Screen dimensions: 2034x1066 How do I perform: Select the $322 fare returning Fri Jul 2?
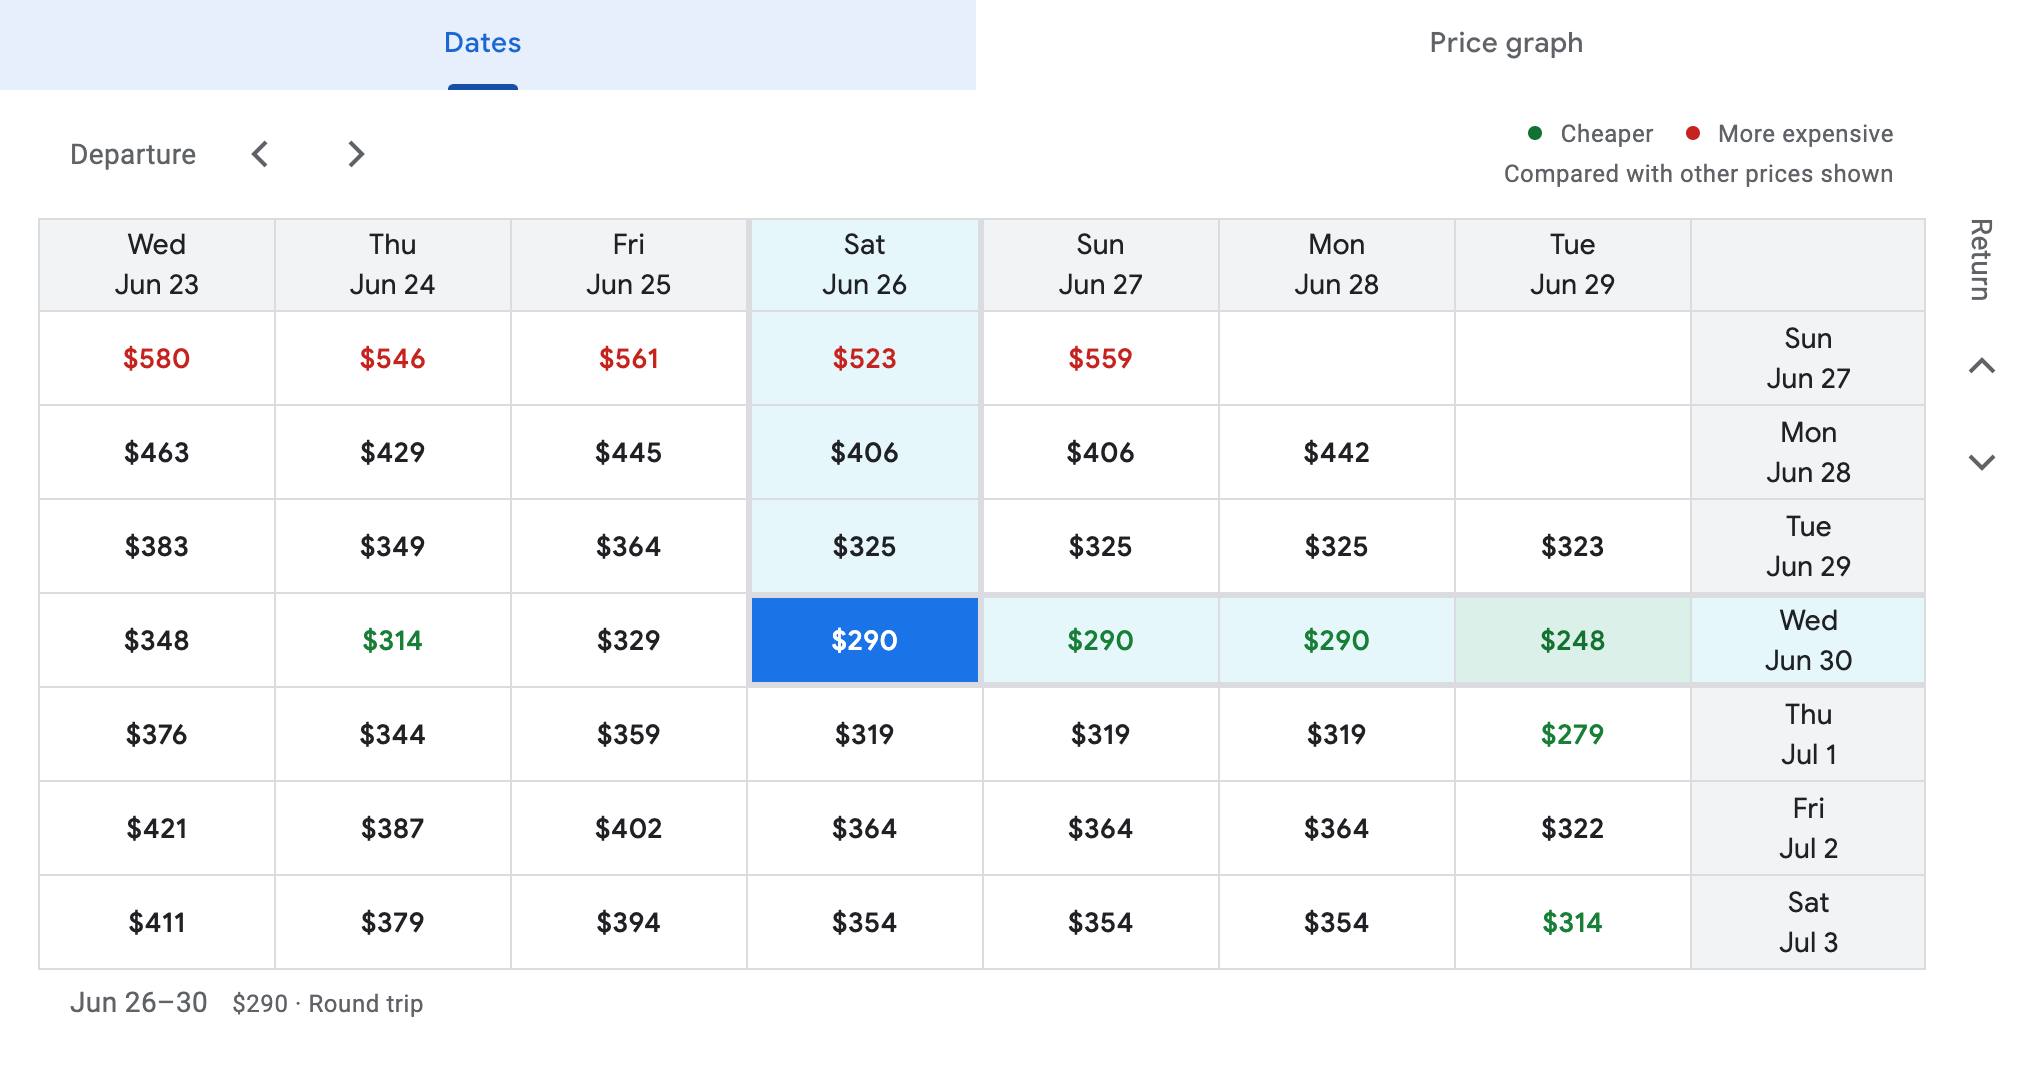point(1572,828)
